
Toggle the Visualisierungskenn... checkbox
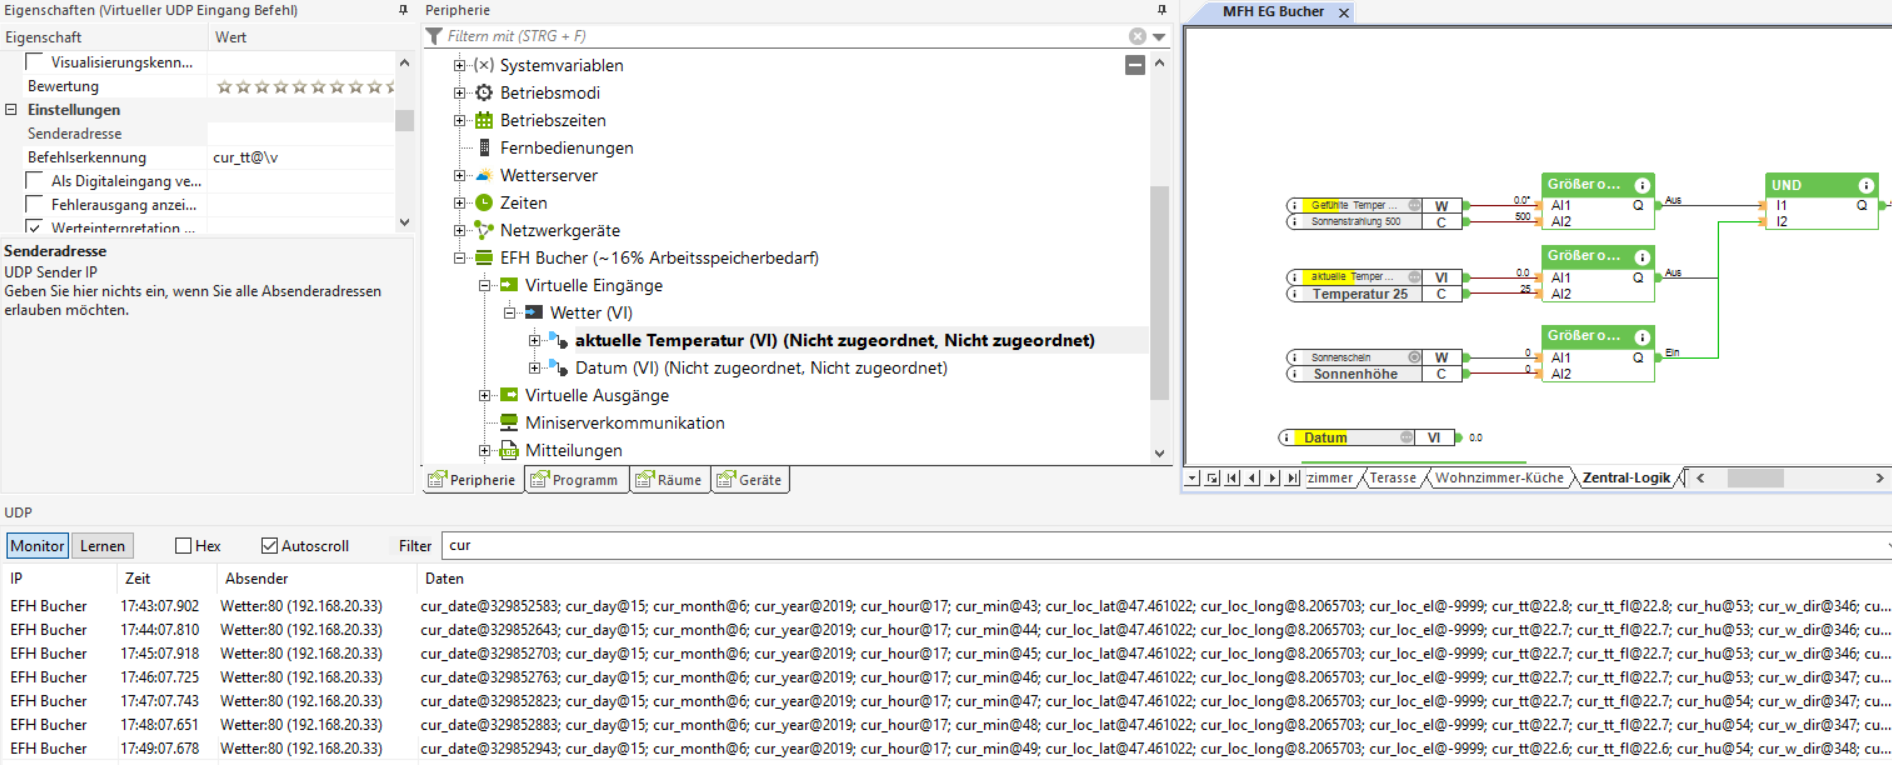pyautogui.click(x=34, y=62)
